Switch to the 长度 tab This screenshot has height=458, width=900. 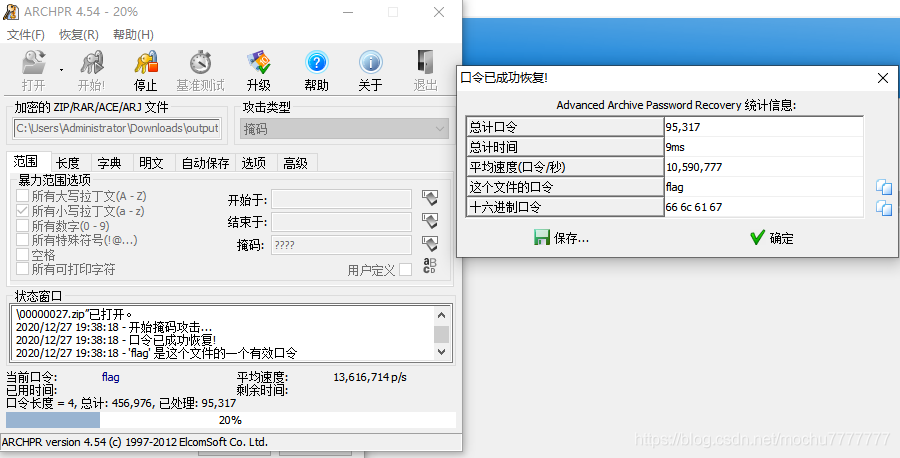pos(68,163)
